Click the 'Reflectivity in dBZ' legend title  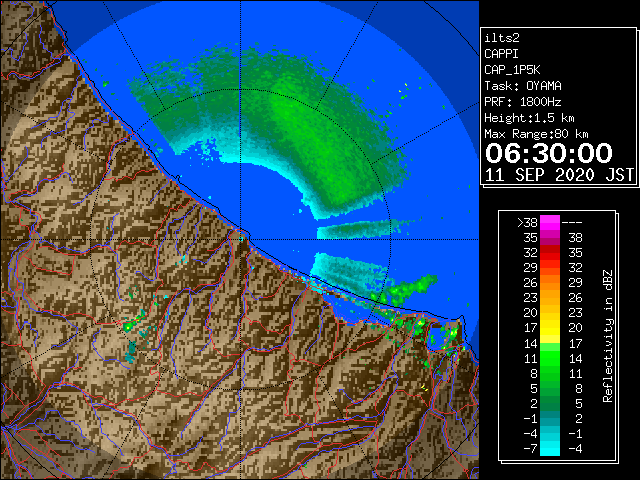click(x=608, y=336)
